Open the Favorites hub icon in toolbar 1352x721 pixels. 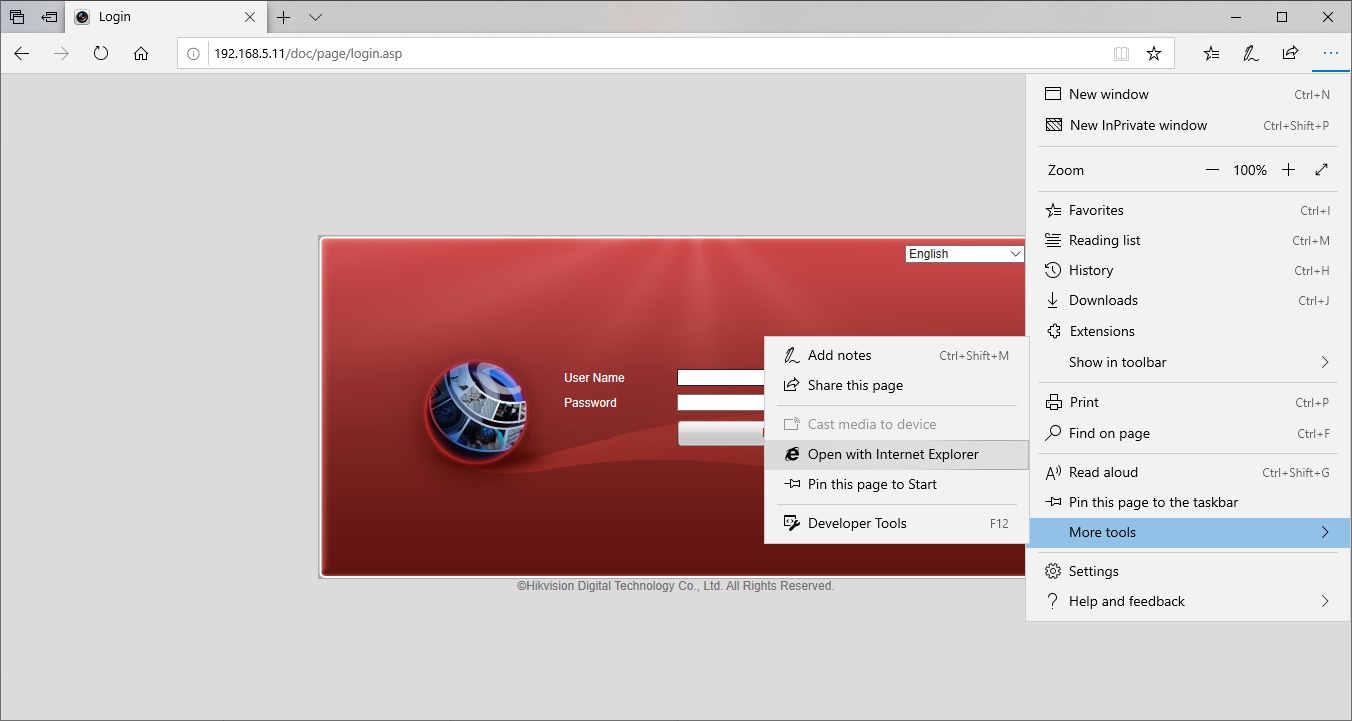(1211, 54)
